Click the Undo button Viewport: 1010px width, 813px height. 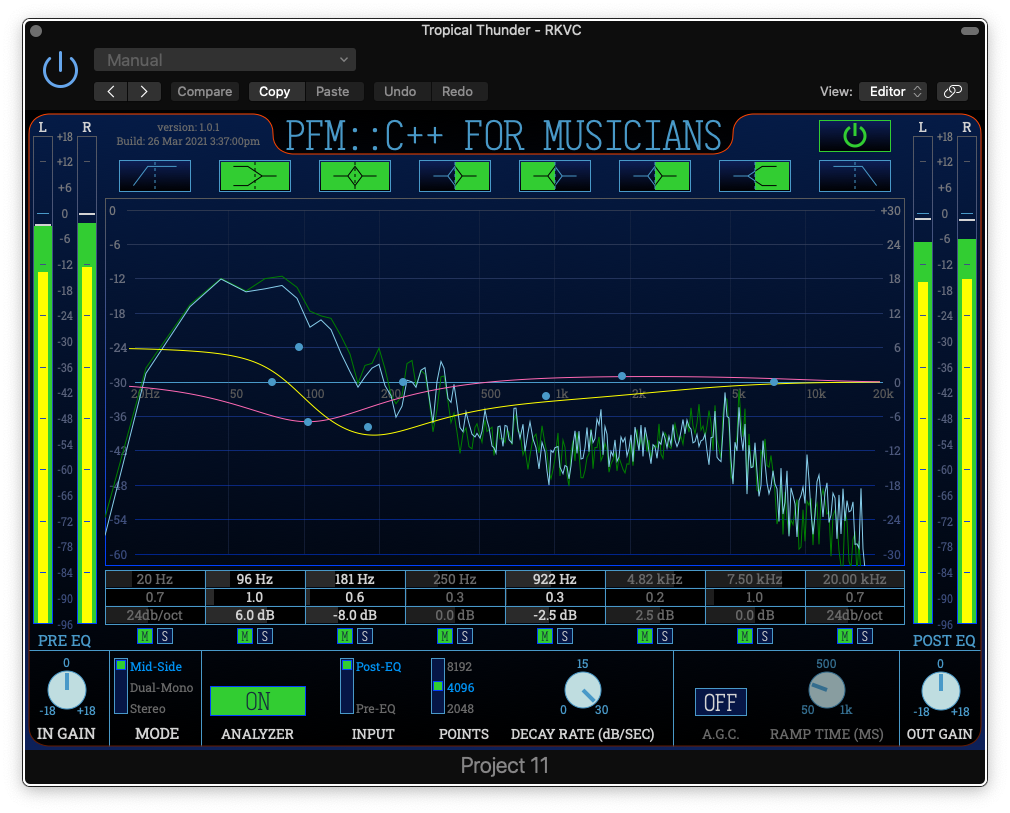pos(400,91)
